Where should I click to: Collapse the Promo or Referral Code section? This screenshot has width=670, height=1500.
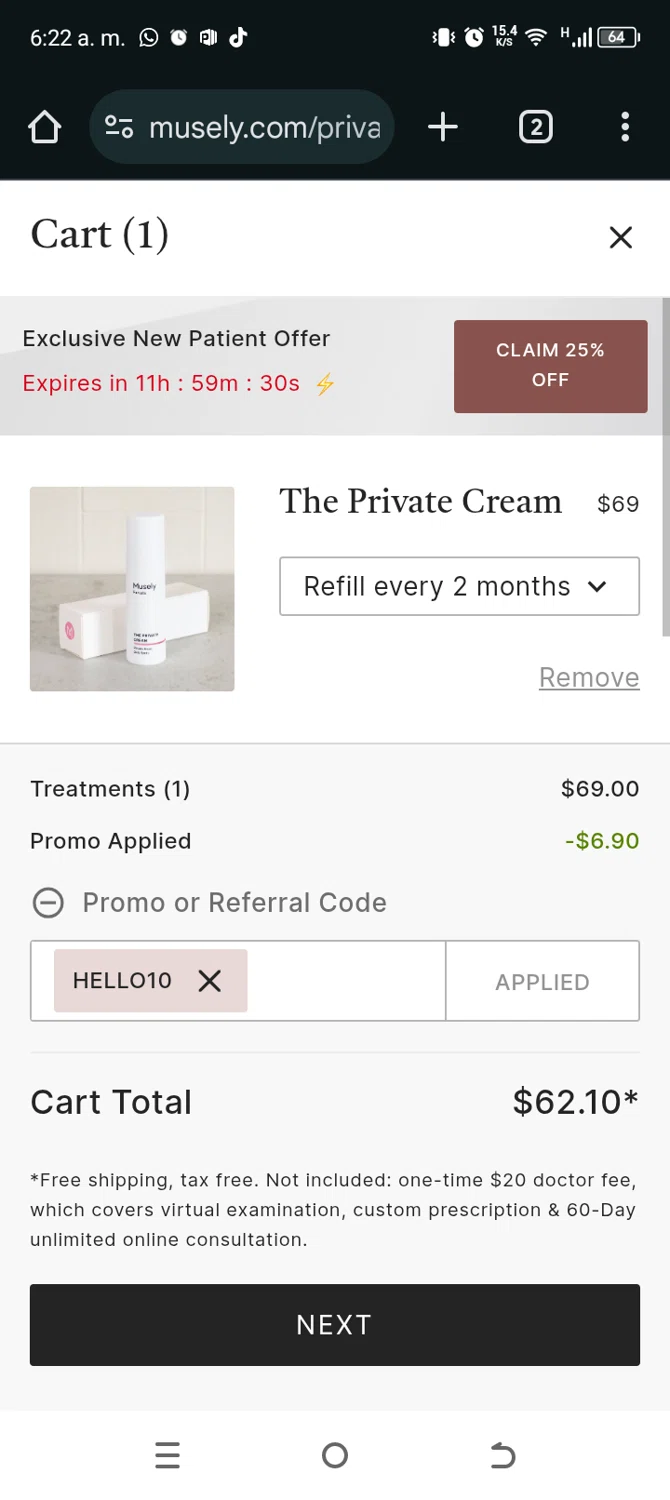[48, 903]
